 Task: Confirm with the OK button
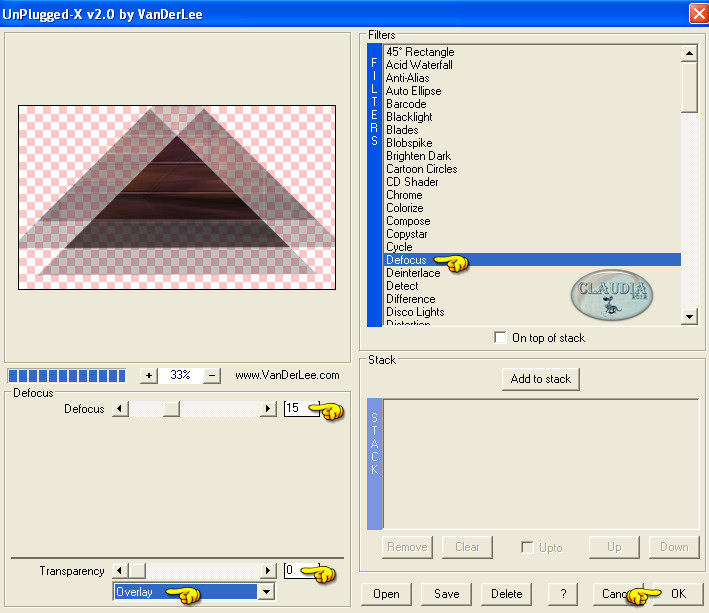point(678,594)
